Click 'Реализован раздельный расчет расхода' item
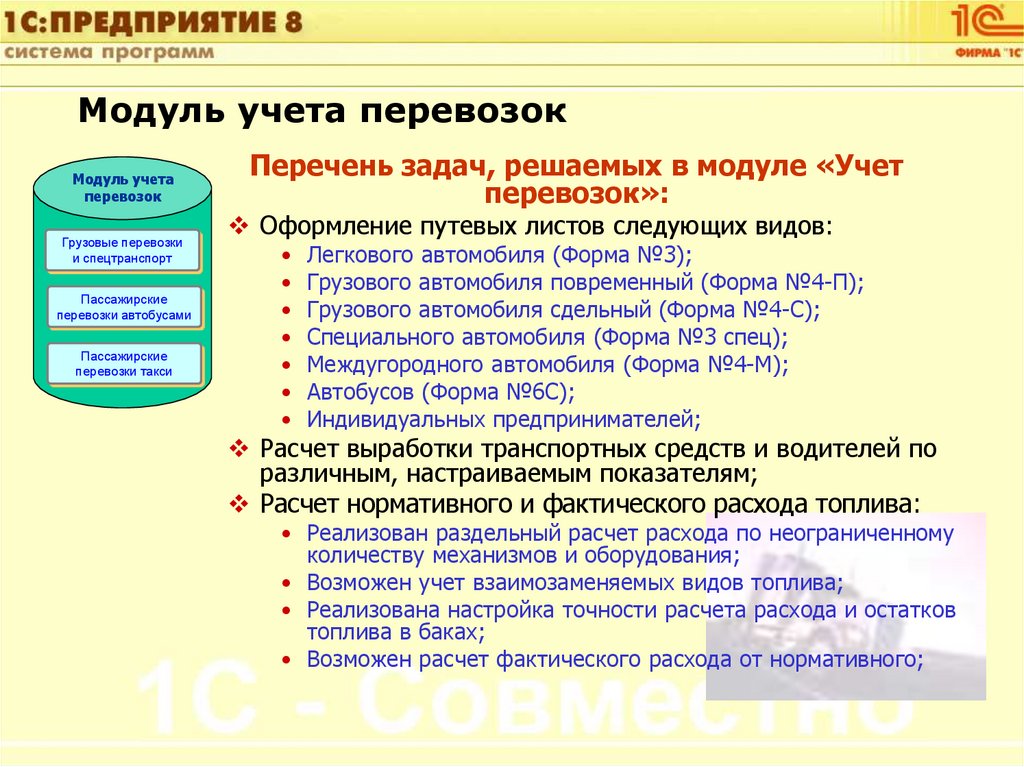The height and width of the screenshot is (767, 1024). point(630,544)
